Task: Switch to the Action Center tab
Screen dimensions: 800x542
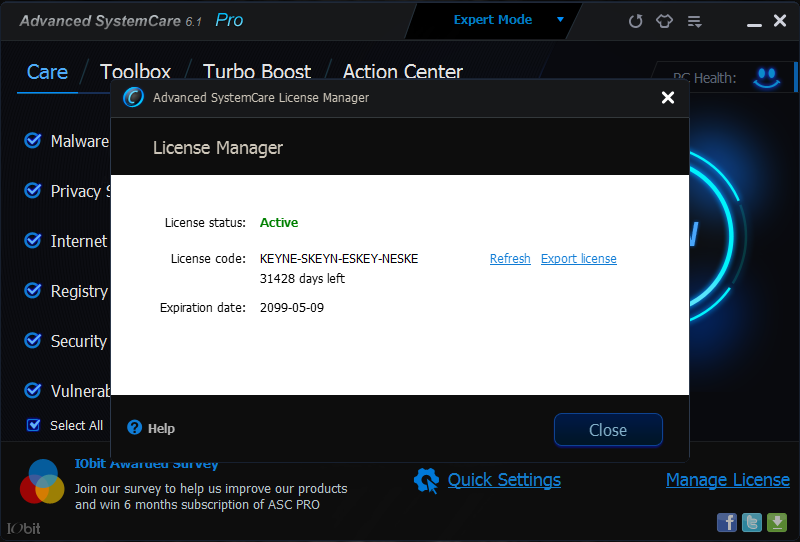Action: click(403, 71)
